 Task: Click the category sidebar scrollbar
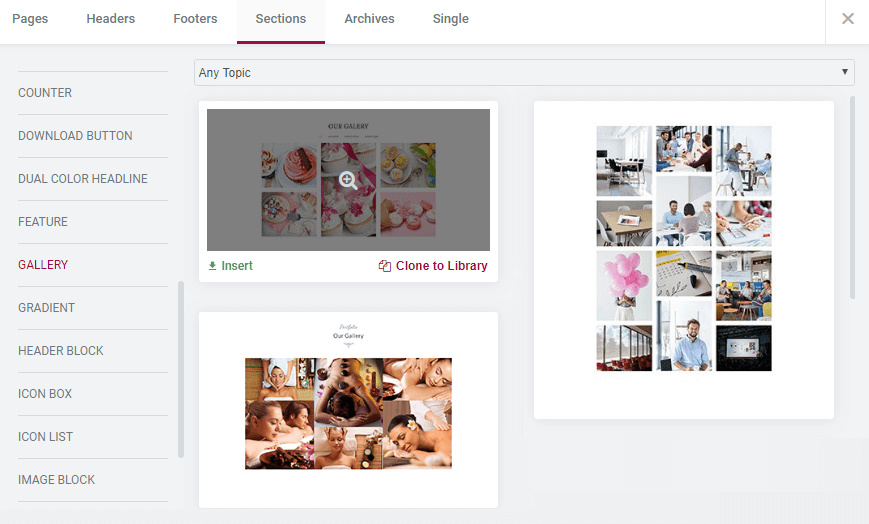181,370
